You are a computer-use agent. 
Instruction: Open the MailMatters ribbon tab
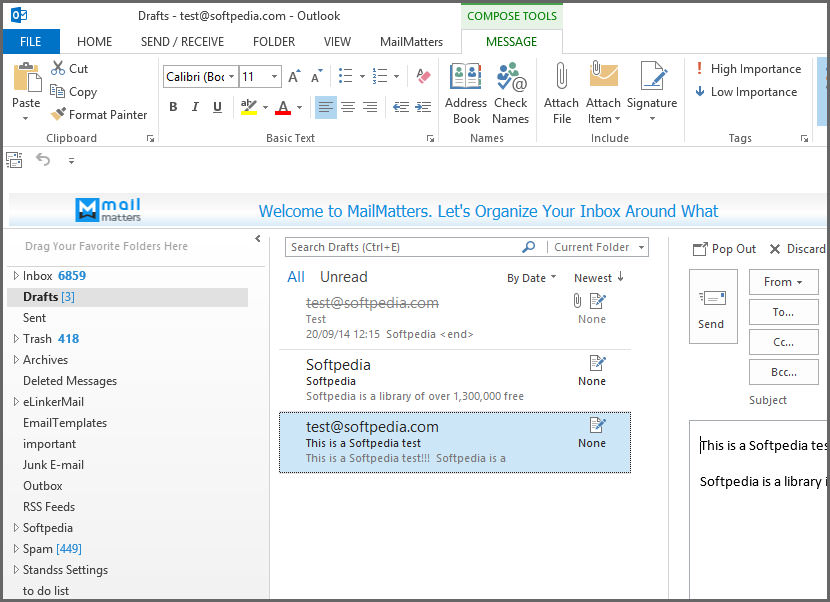pos(411,42)
